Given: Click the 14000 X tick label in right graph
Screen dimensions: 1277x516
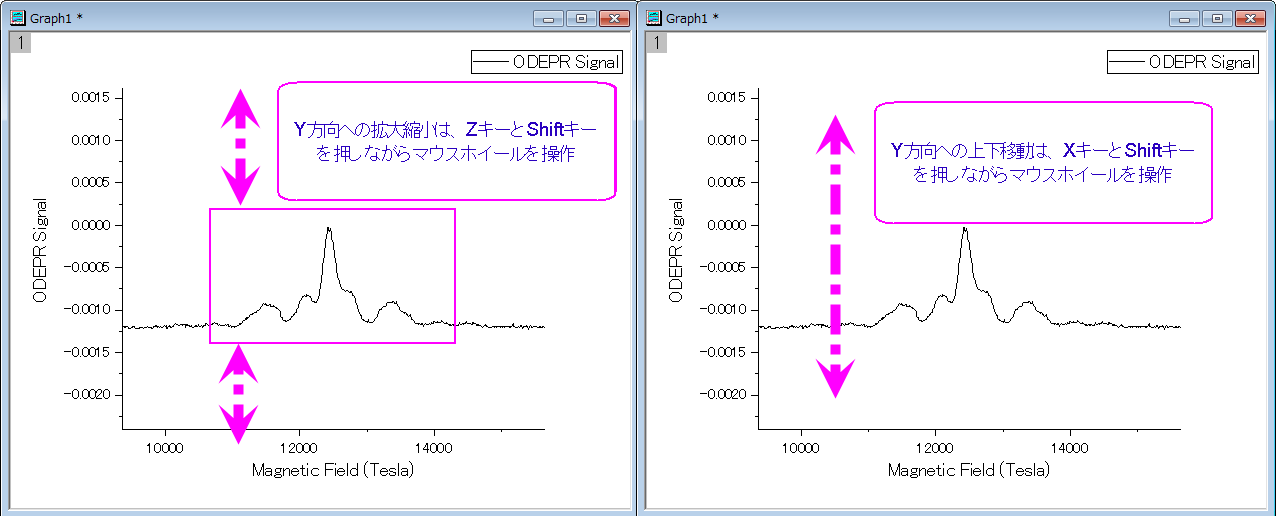Looking at the screenshot, I should [x=1070, y=446].
